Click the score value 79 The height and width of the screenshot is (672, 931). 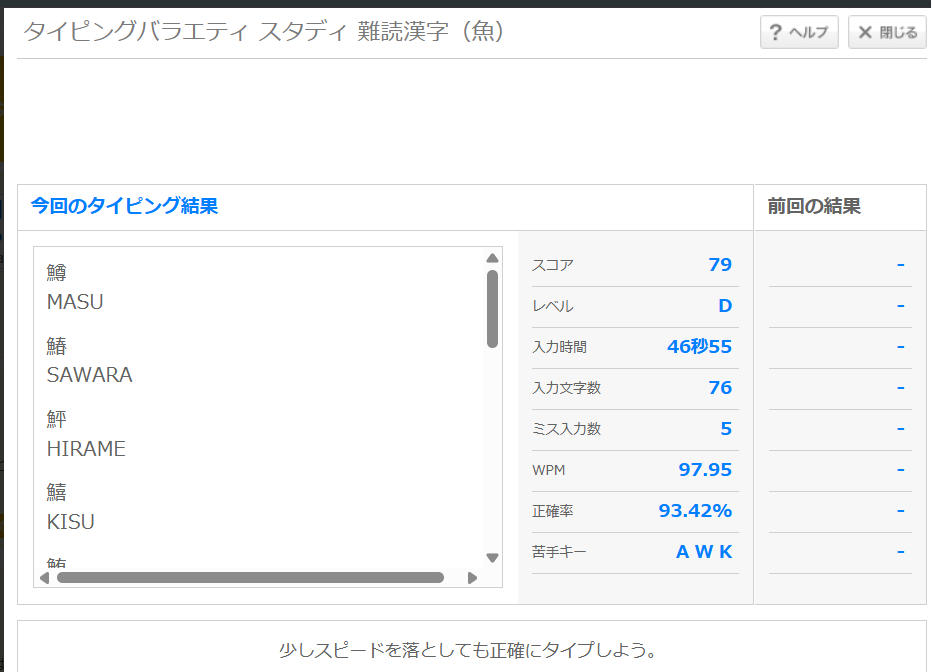coord(720,265)
